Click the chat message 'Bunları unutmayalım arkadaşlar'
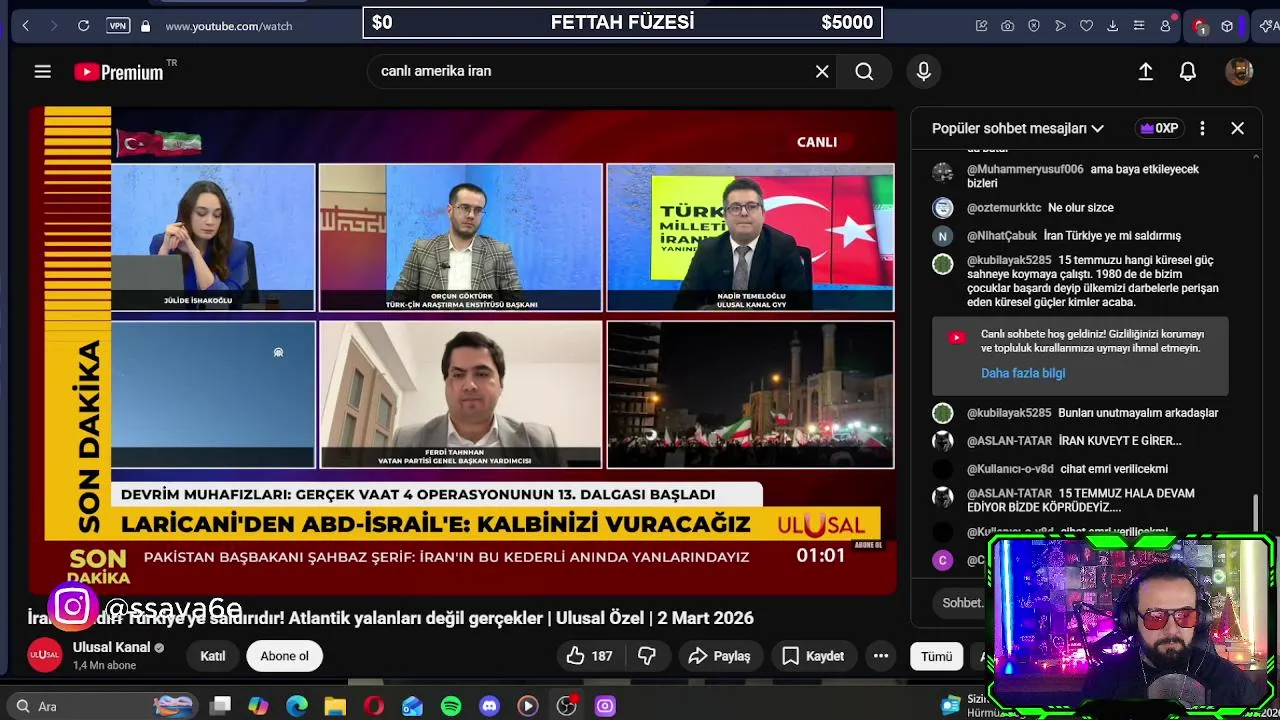The height and width of the screenshot is (720, 1280). click(x=1138, y=413)
